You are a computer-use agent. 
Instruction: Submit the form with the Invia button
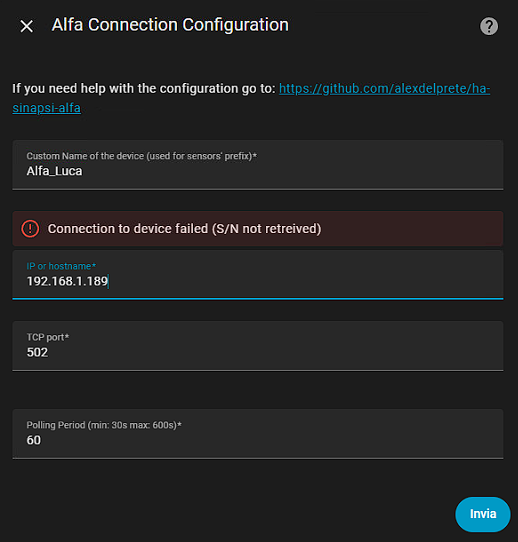tap(482, 514)
